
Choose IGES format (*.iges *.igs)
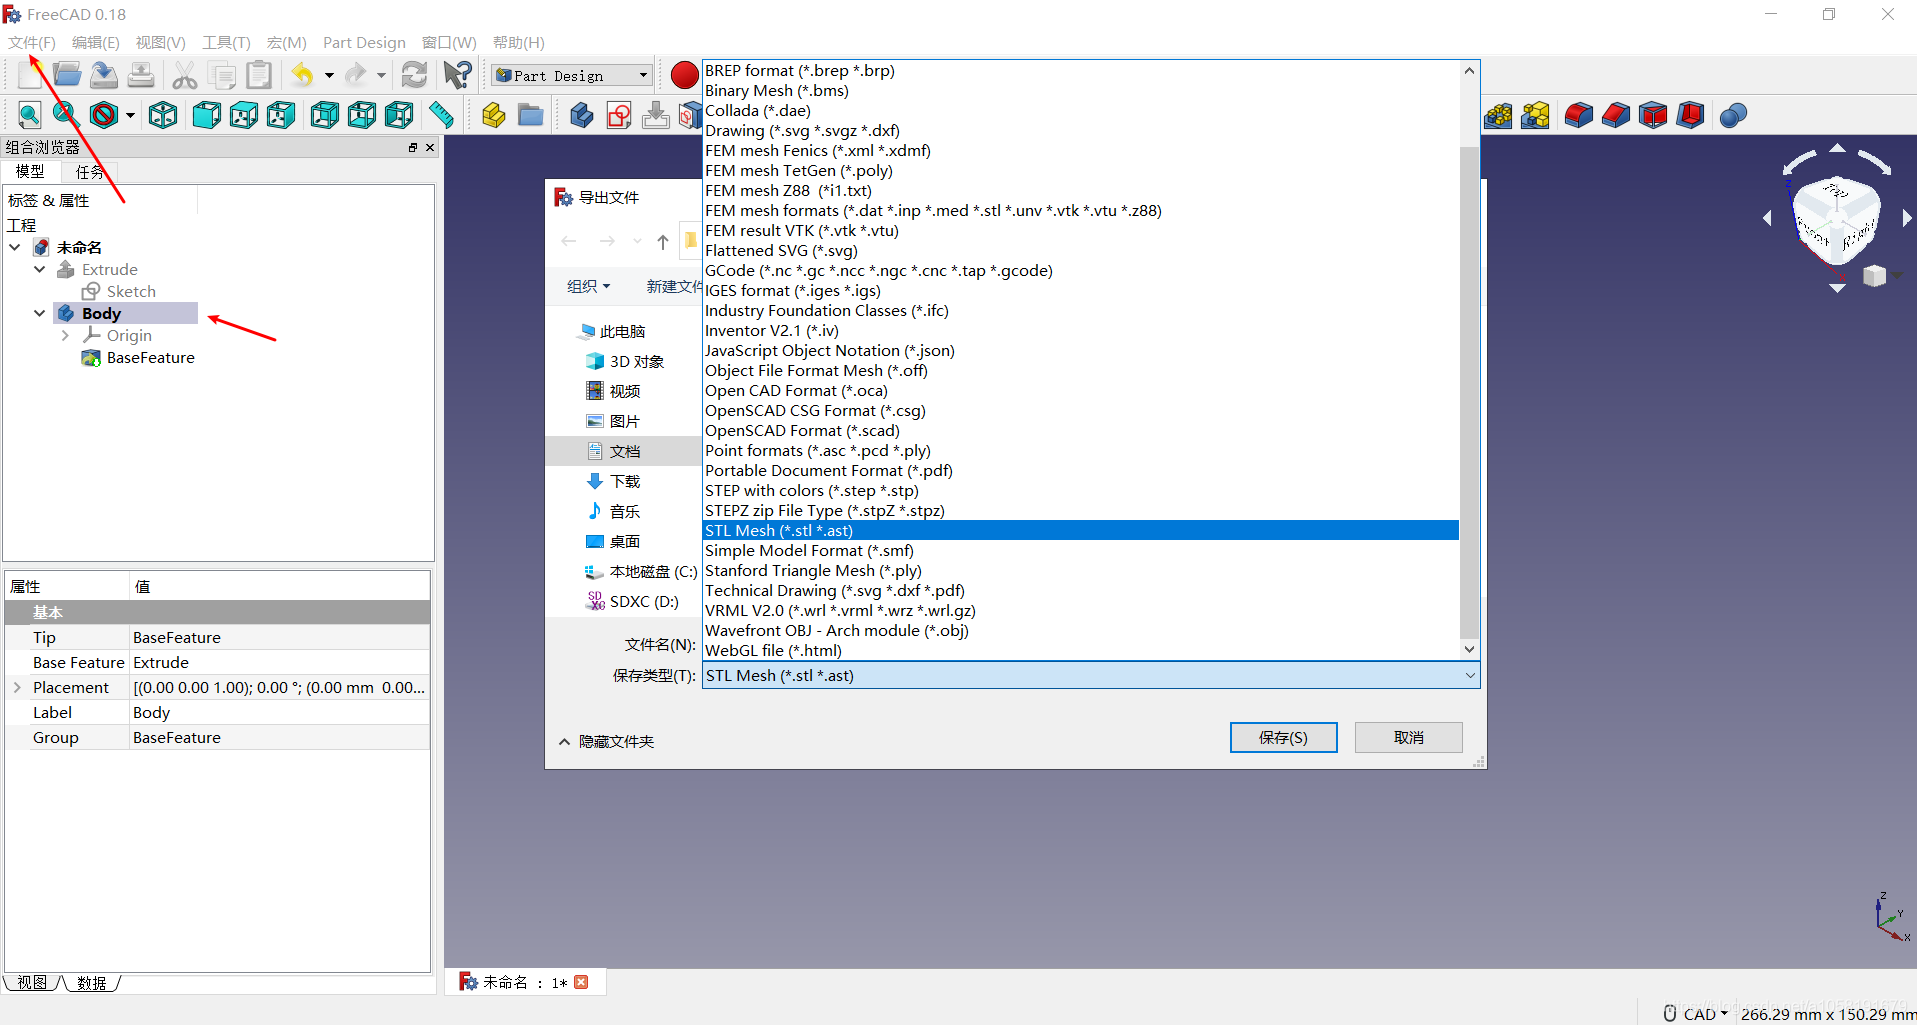[x=1080, y=290]
